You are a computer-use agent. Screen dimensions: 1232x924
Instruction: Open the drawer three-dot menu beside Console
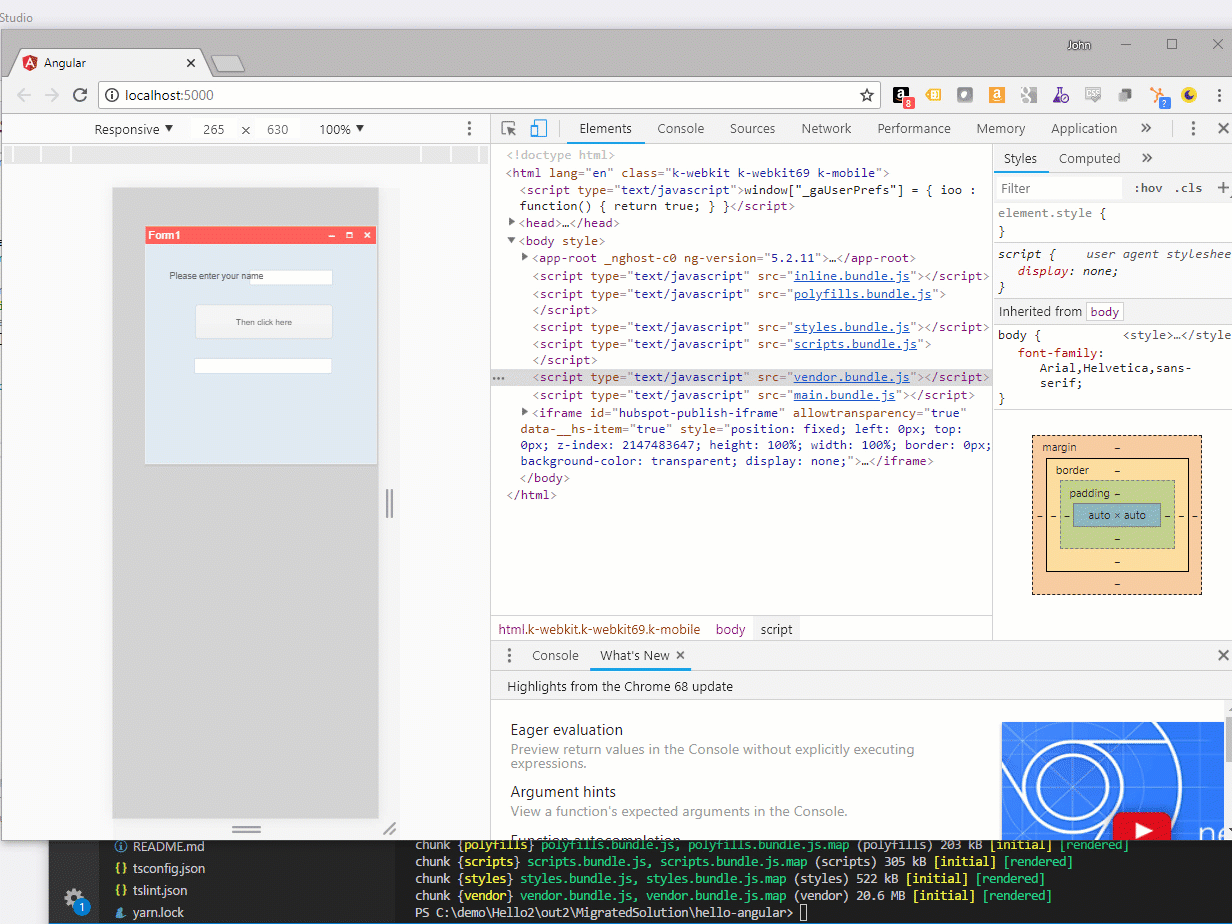tap(509, 655)
